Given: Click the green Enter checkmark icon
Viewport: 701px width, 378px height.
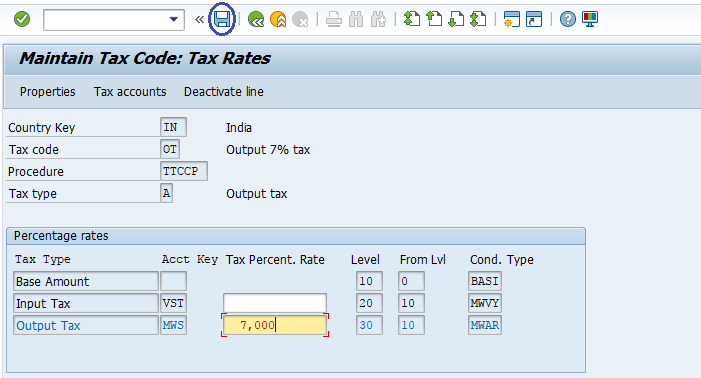Looking at the screenshot, I should (x=22, y=19).
